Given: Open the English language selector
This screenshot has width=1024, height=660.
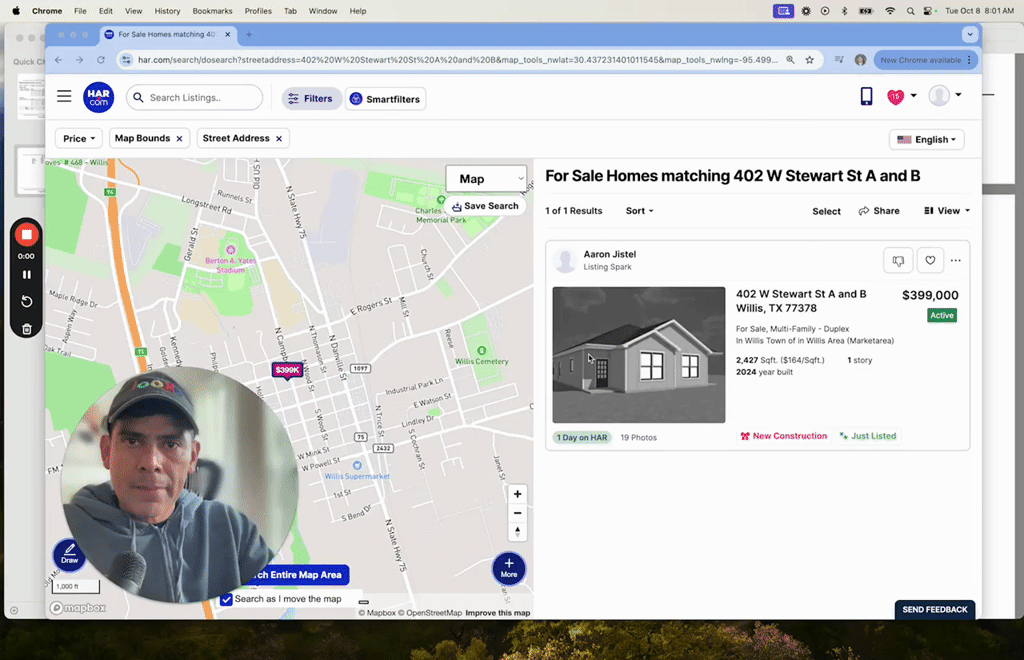Looking at the screenshot, I should (926, 139).
